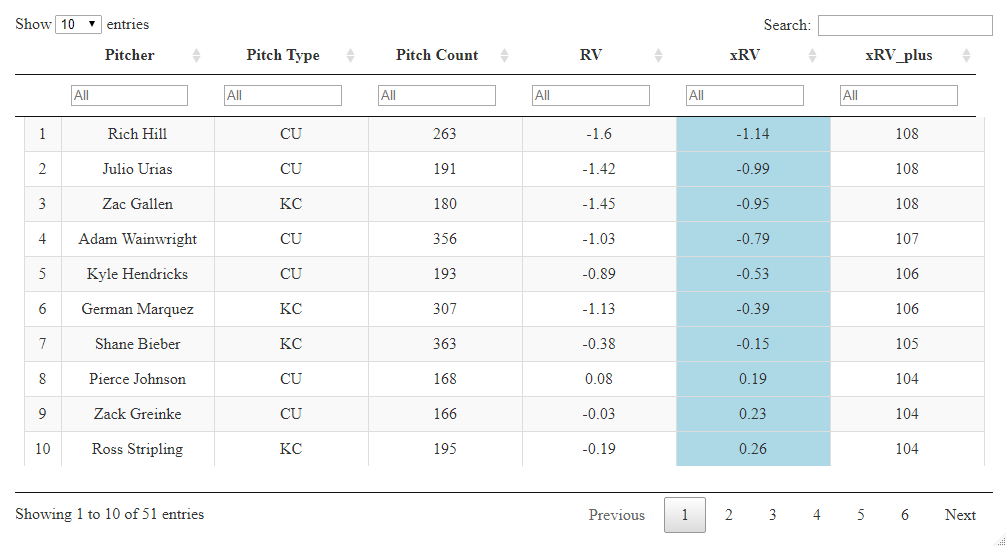
Task: Click the Previous page button
Action: pyautogui.click(x=616, y=515)
